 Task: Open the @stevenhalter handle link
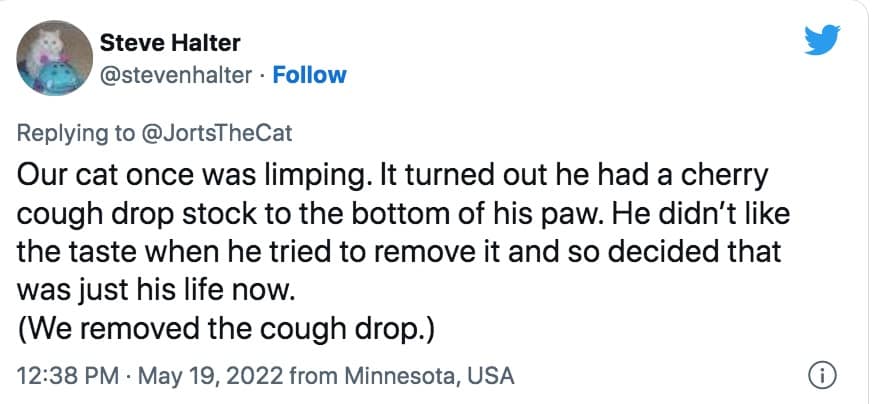coord(175,75)
